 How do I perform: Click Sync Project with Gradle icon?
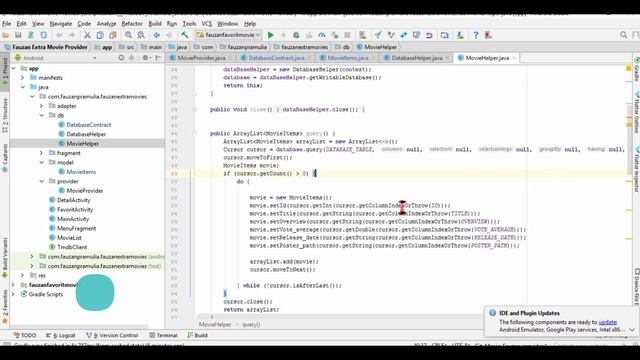pyautogui.click(x=444, y=35)
